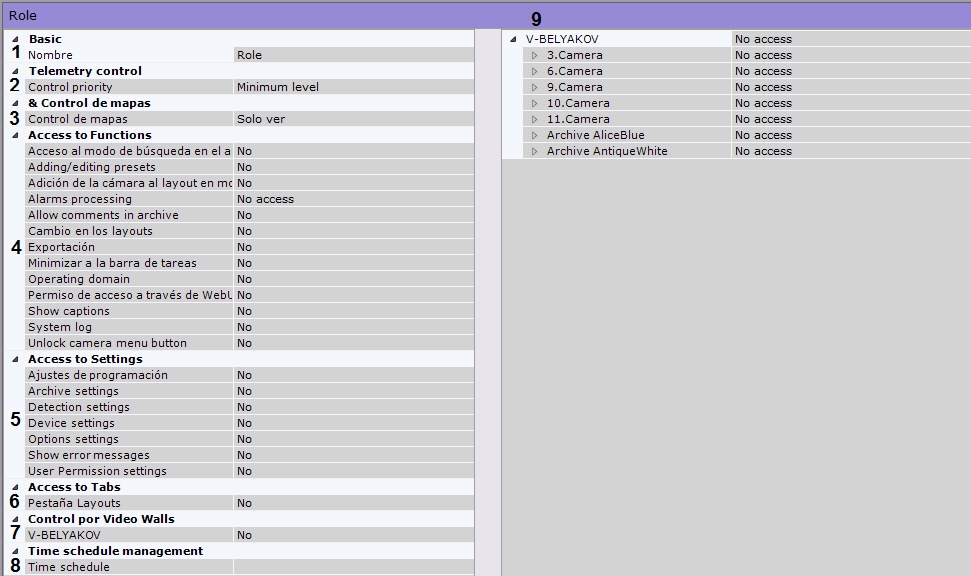Collapse the Basic section

point(15,39)
